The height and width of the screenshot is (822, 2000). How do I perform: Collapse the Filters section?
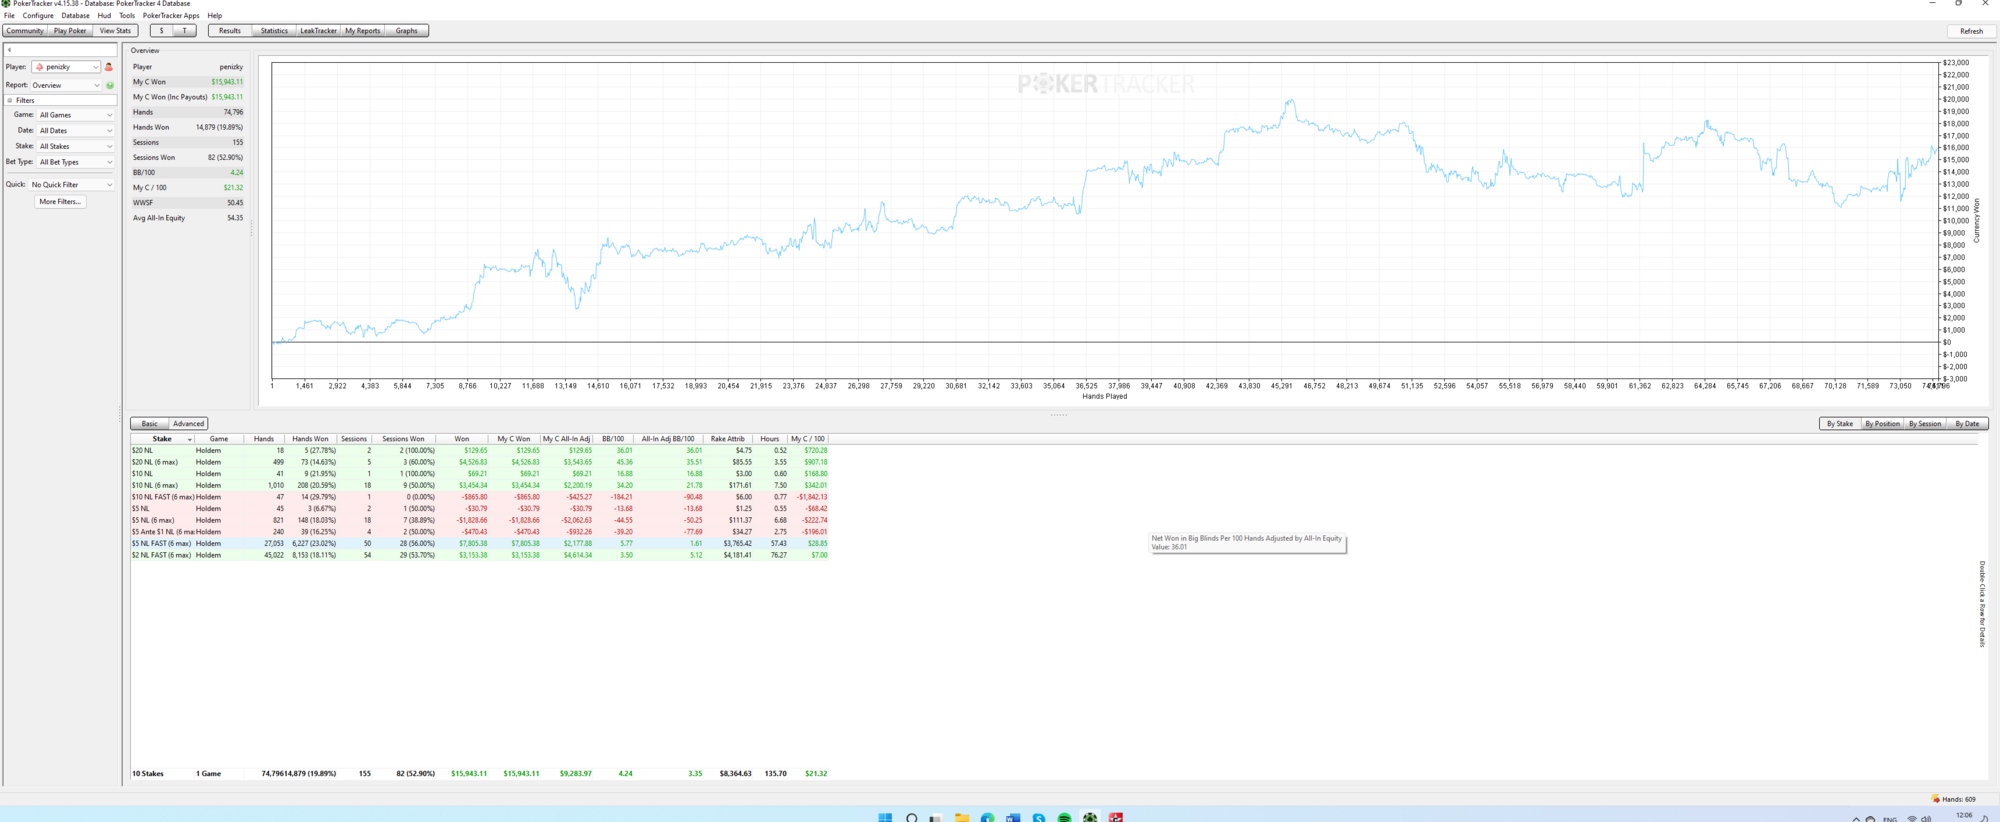click(10, 100)
